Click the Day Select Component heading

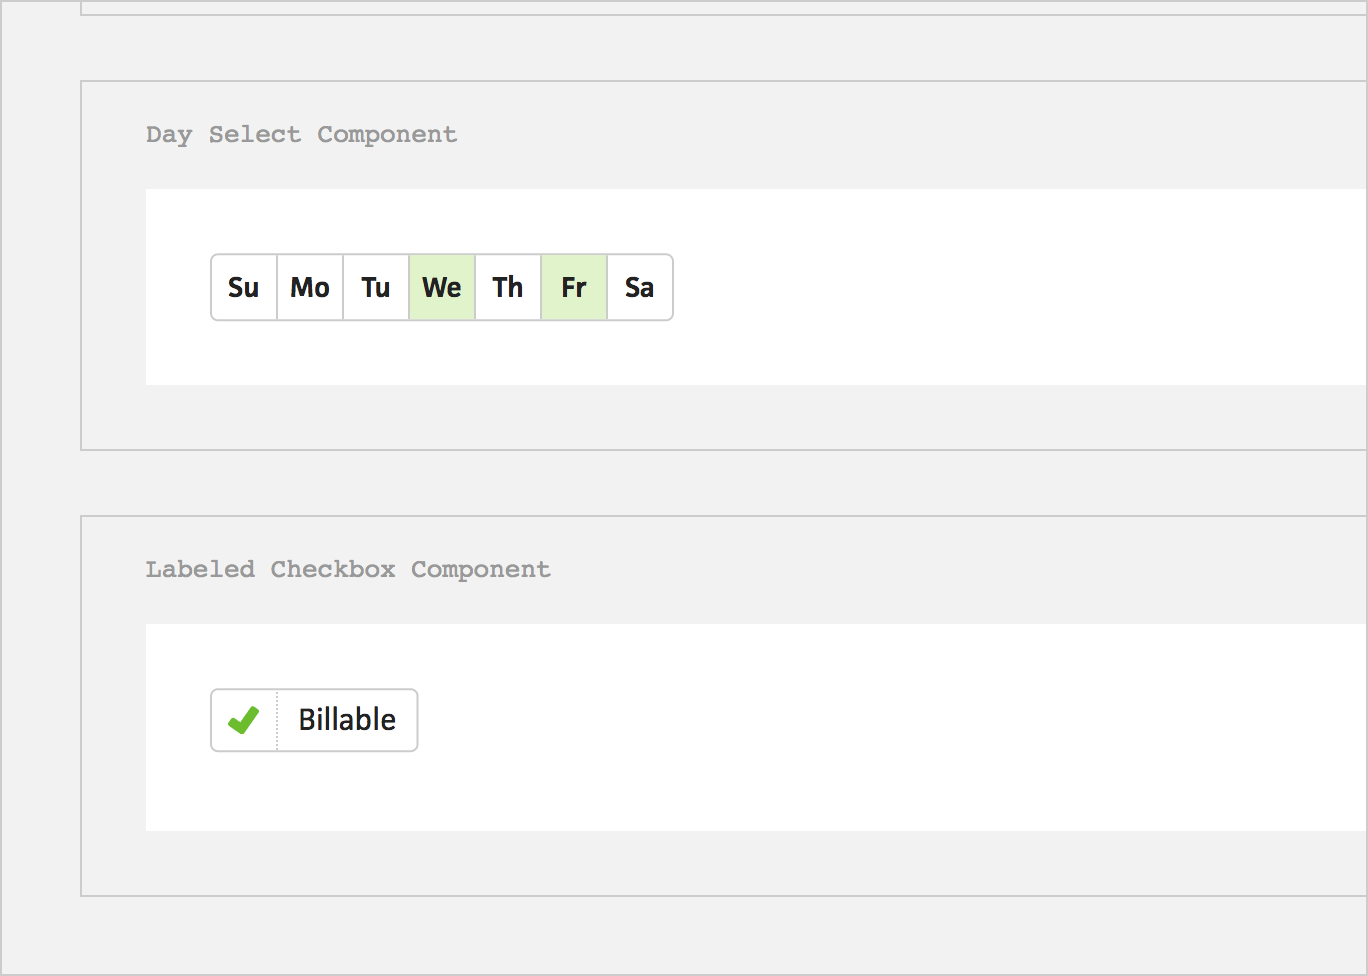[301, 135]
